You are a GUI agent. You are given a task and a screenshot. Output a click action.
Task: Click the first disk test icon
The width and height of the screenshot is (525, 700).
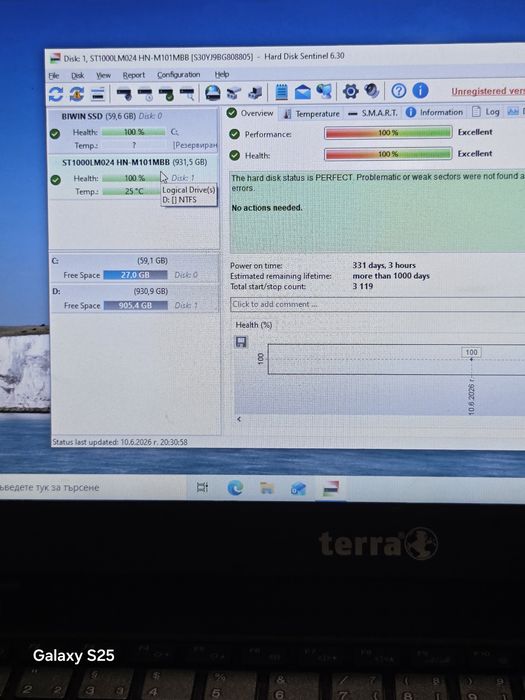pyautogui.click(x=124, y=94)
